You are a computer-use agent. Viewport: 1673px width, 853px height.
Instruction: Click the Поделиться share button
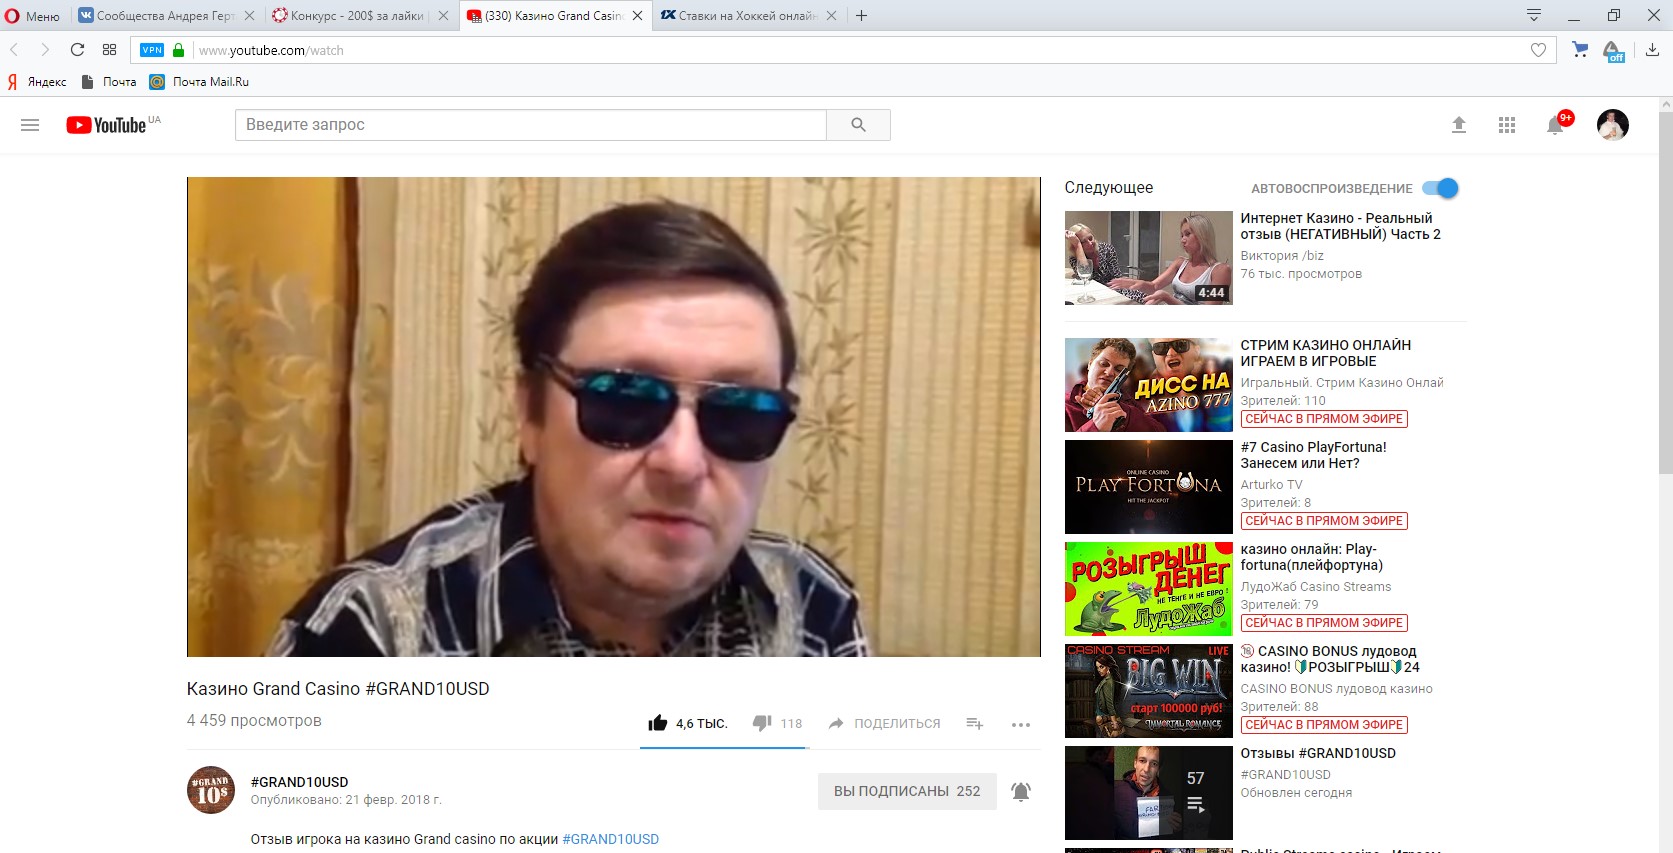pyautogui.click(x=884, y=723)
